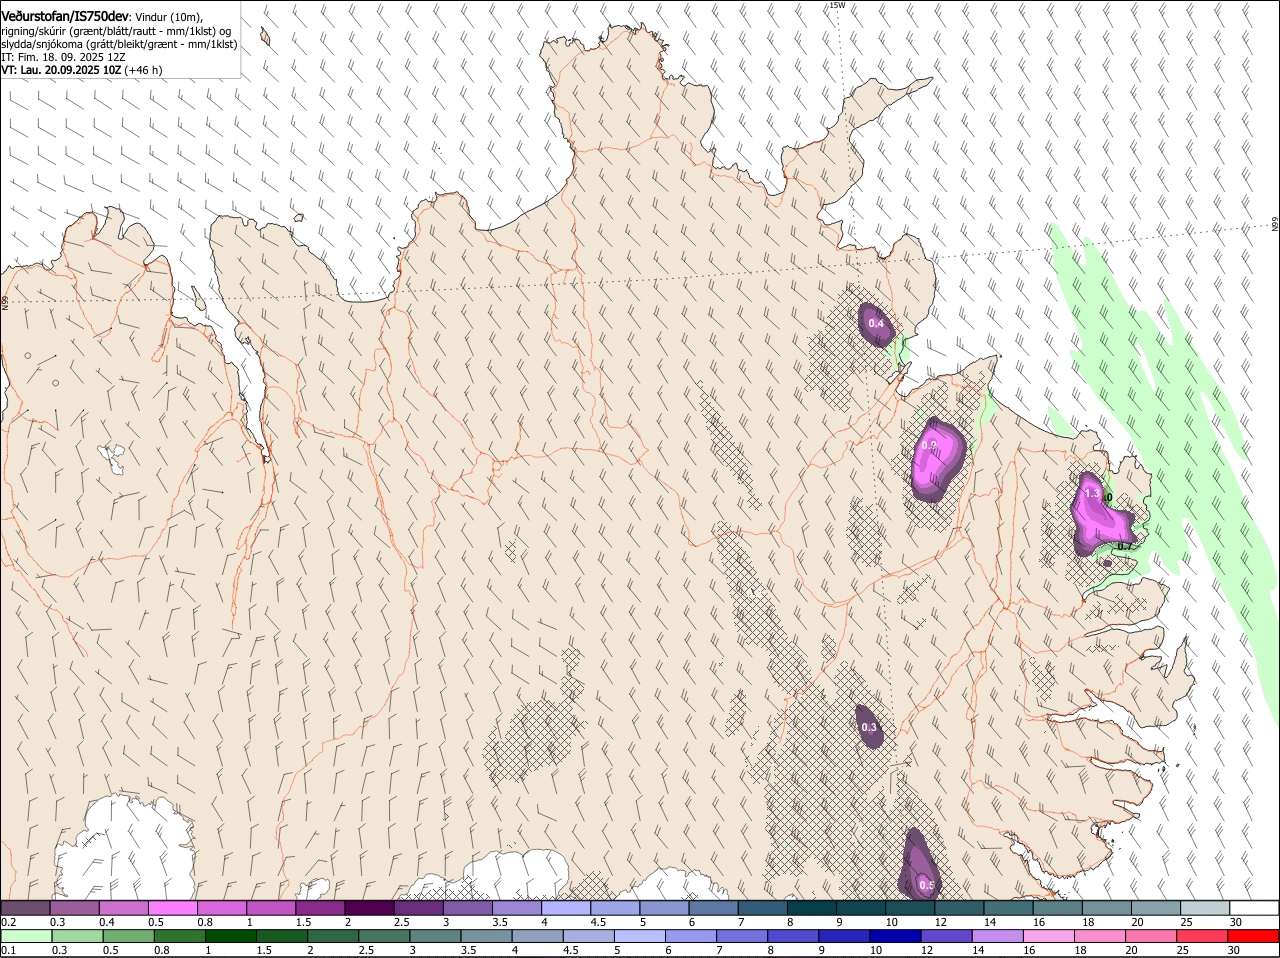Click the 3.5 grey-blue rain scale swatch
The height and width of the screenshot is (958, 1280).
pos(488,937)
